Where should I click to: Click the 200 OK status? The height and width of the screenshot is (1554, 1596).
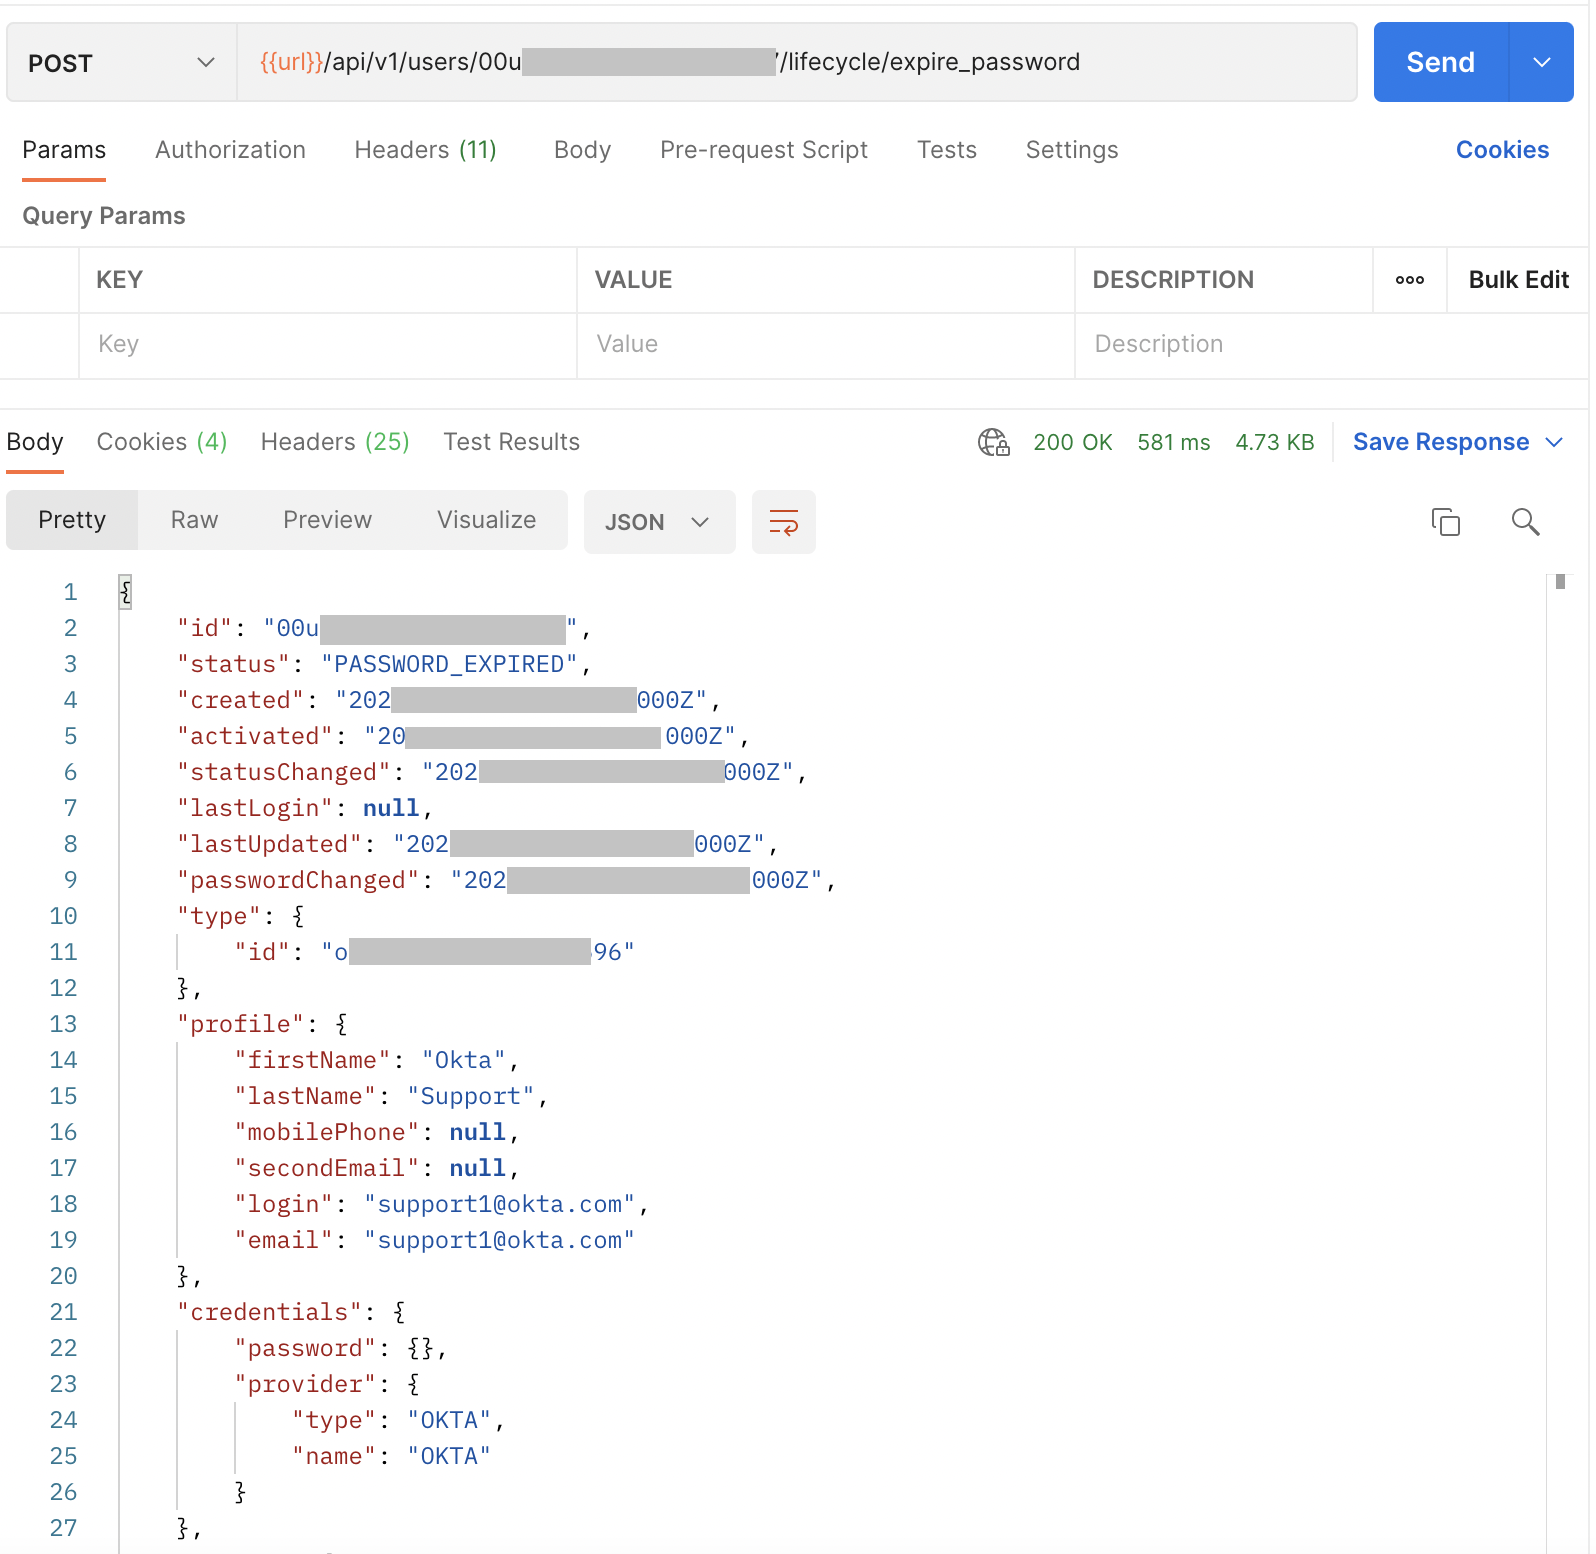[1072, 442]
